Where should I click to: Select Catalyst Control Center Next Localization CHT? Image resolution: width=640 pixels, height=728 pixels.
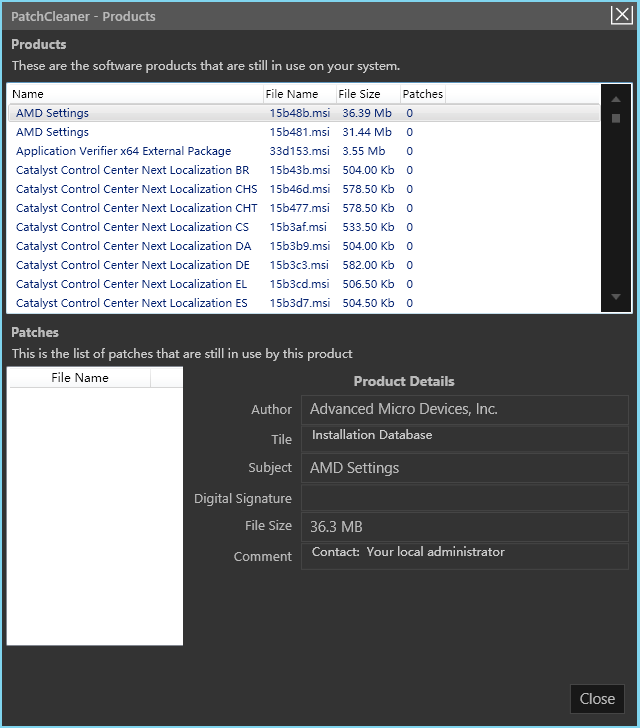point(304,208)
